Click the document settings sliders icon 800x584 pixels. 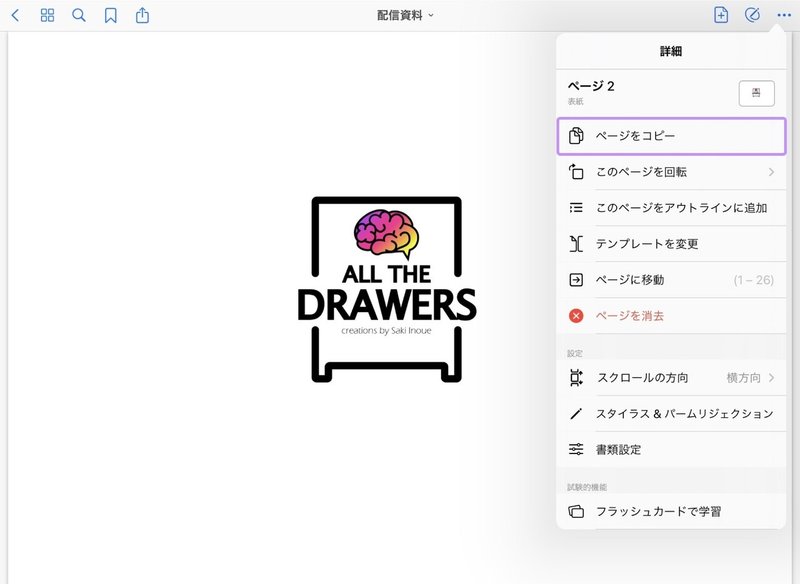pos(576,449)
